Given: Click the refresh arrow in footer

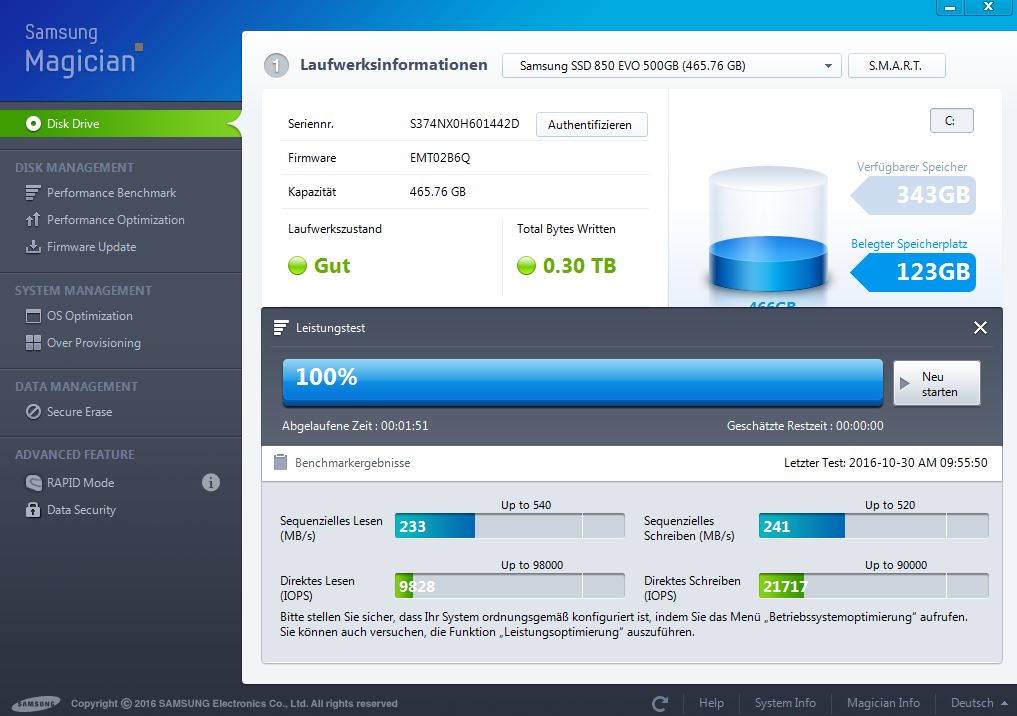Looking at the screenshot, I should pos(660,704).
